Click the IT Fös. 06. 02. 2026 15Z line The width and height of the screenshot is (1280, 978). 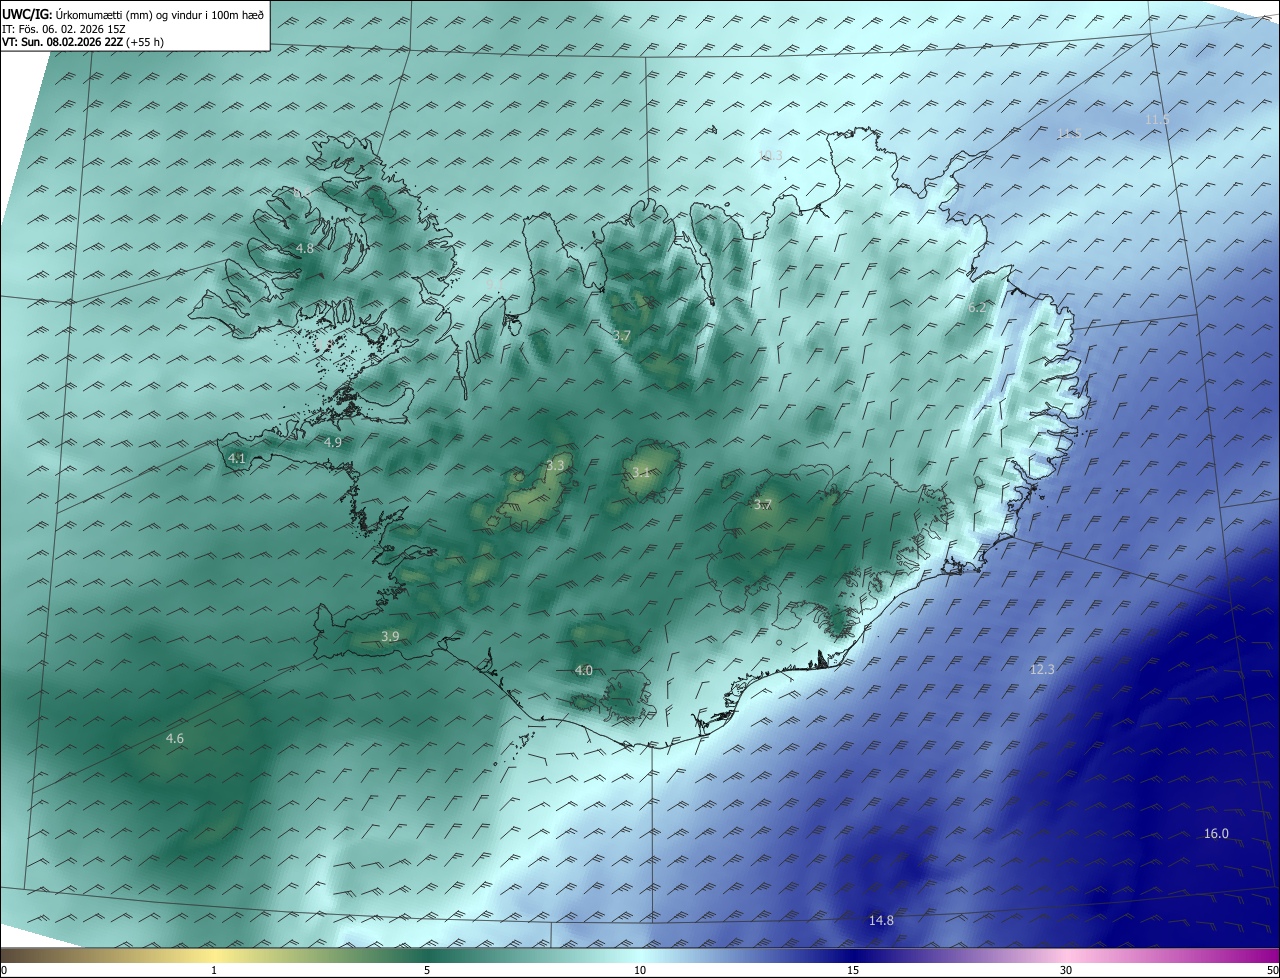[x=63, y=28]
